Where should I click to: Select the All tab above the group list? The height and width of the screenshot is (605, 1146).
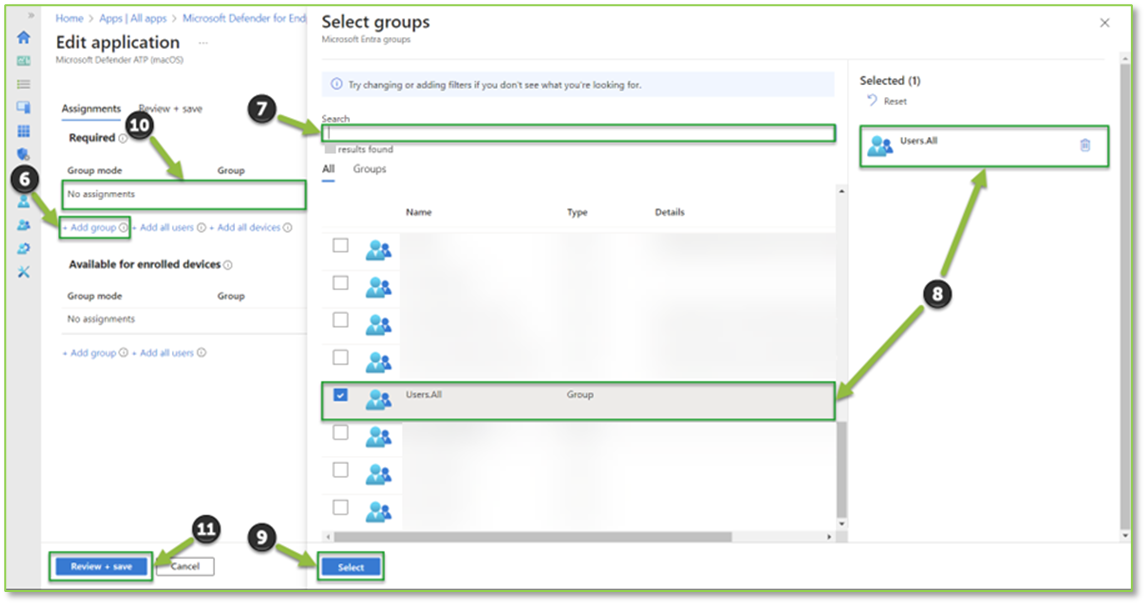pos(326,169)
